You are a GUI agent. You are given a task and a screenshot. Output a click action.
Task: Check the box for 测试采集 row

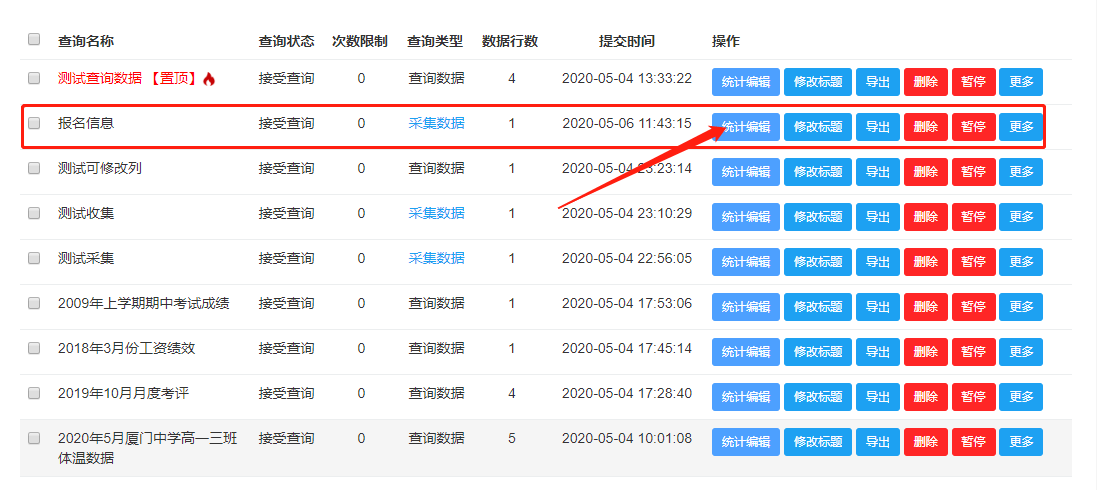[34, 258]
